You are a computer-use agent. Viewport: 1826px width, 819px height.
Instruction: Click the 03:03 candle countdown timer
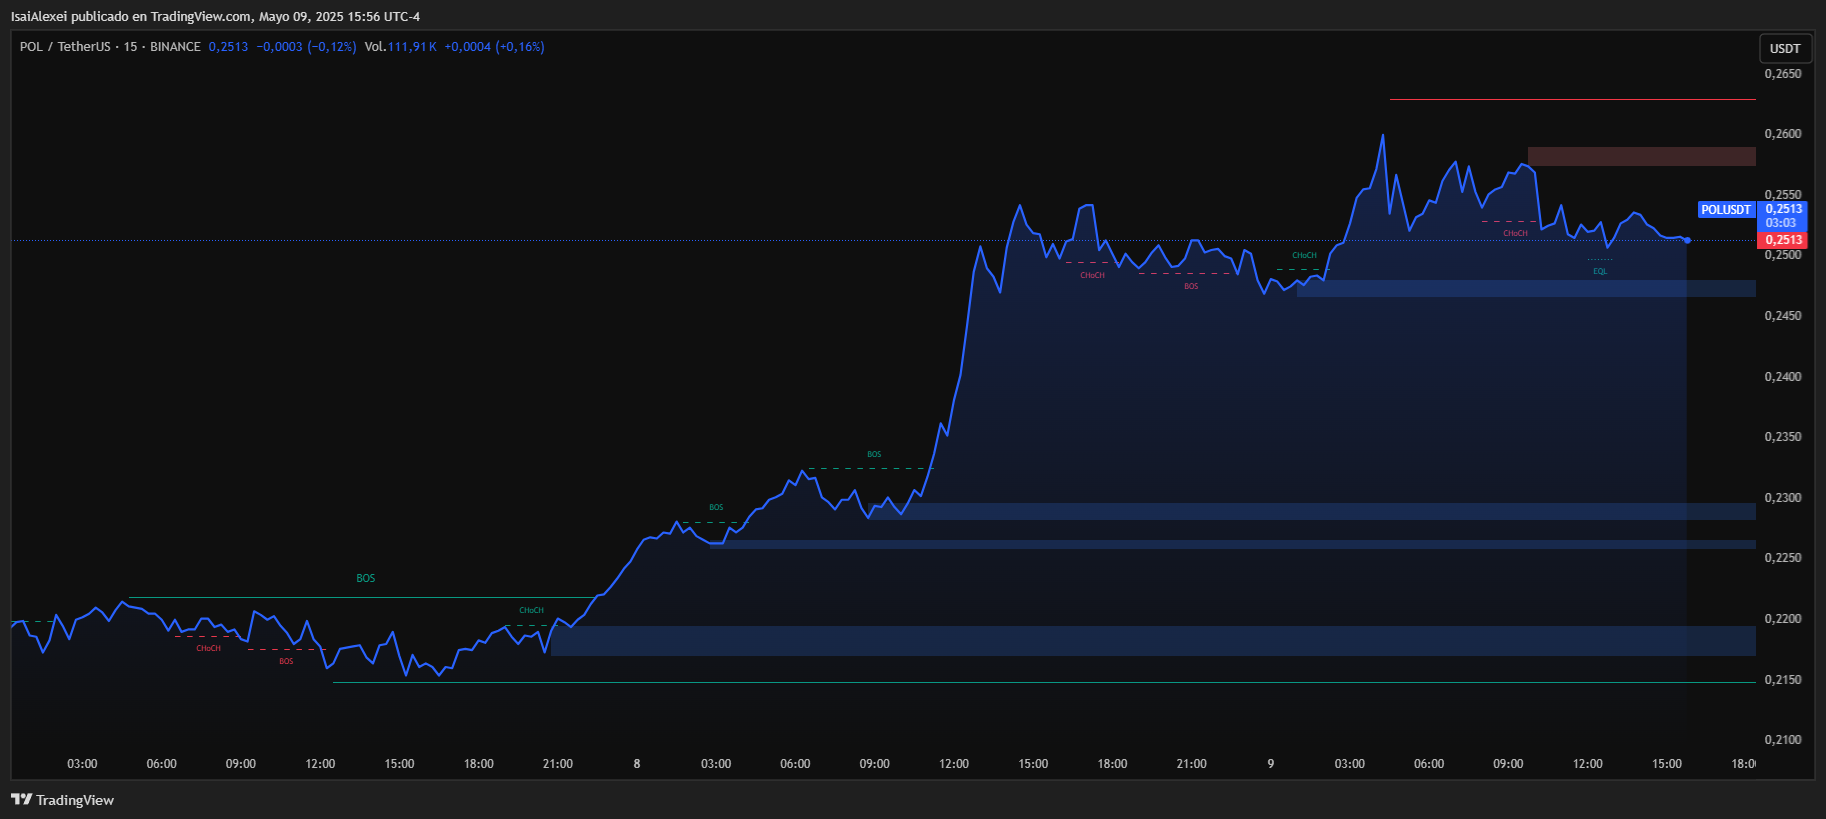pyautogui.click(x=1781, y=223)
